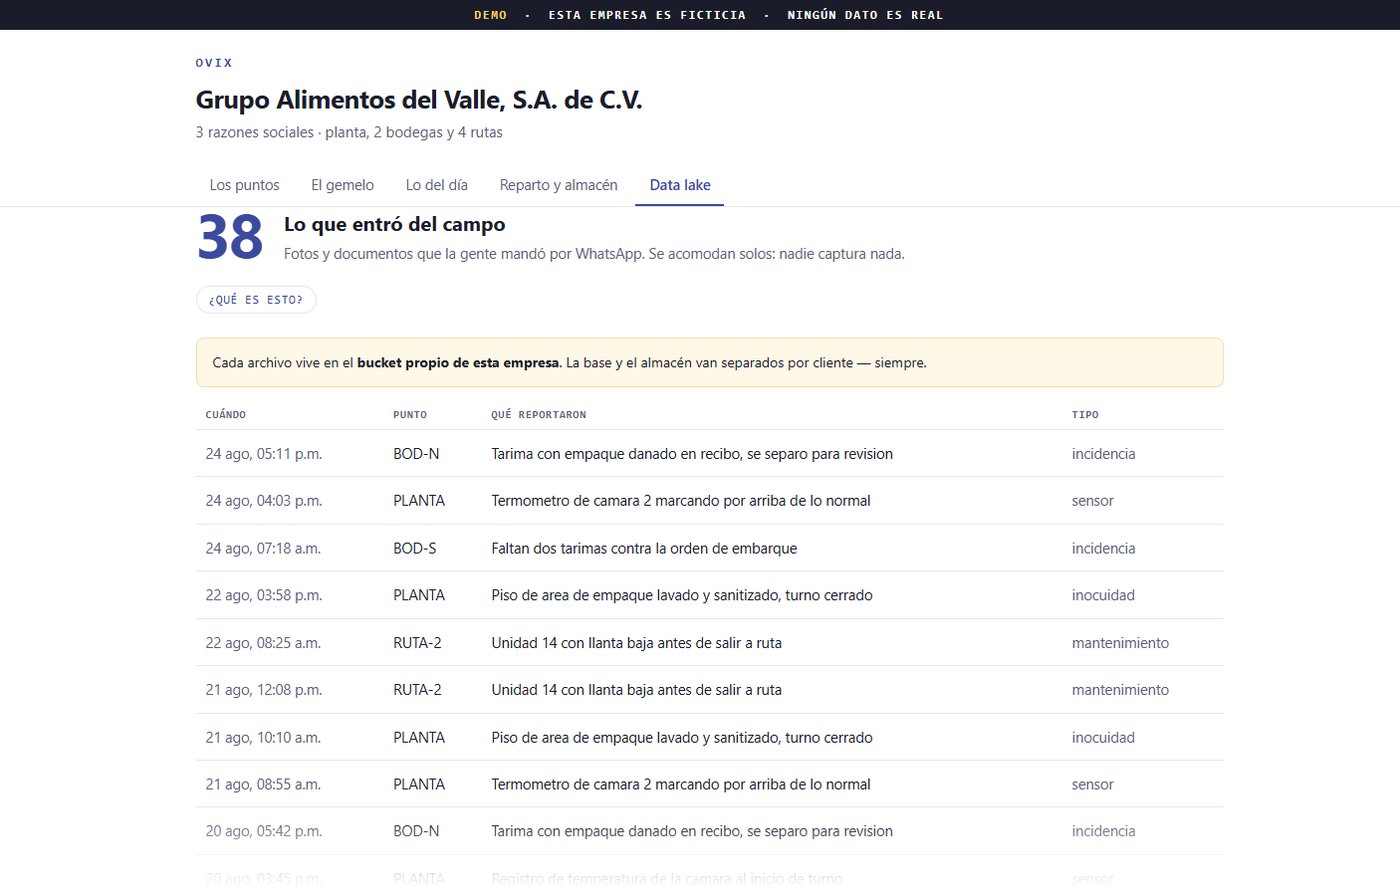Click sensor type in 24 ago 04:03 row
Image resolution: width=1400 pixels, height=896 pixels.
tap(1093, 501)
